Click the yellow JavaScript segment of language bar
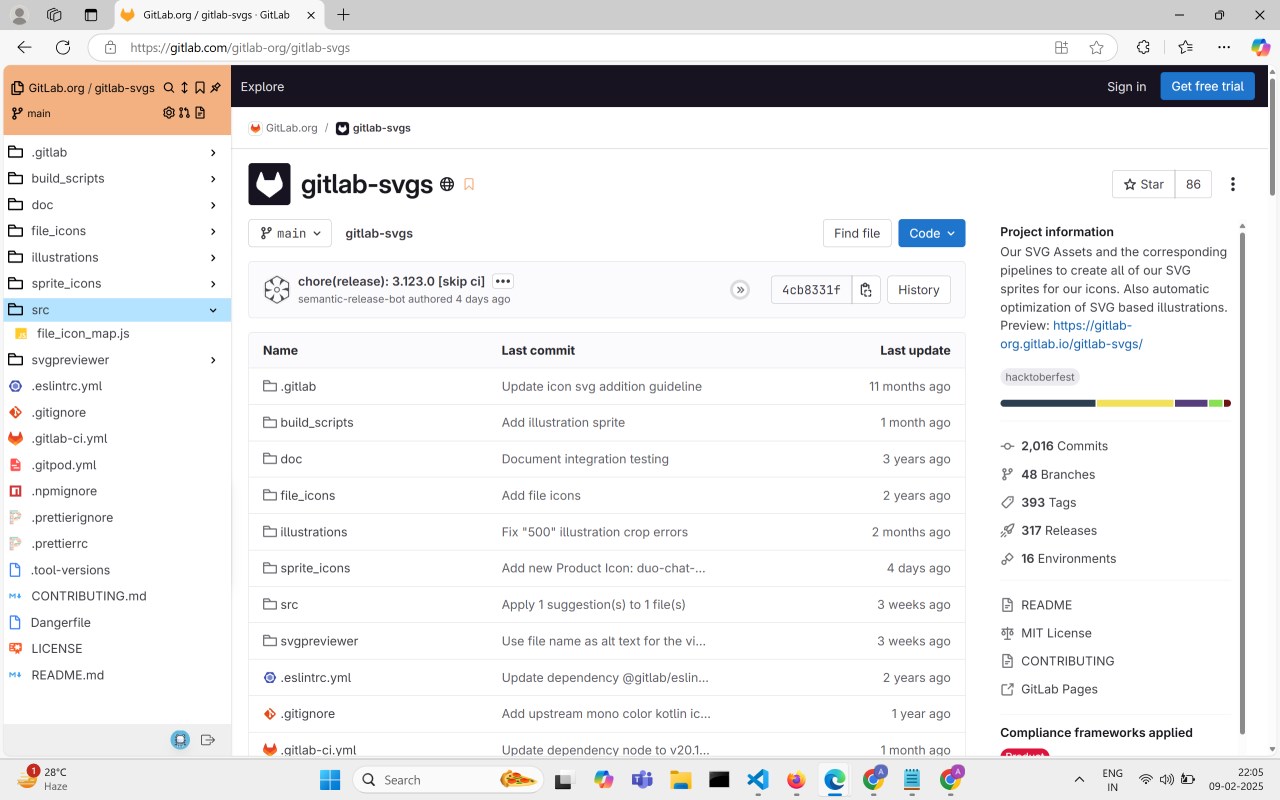 (x=1135, y=403)
